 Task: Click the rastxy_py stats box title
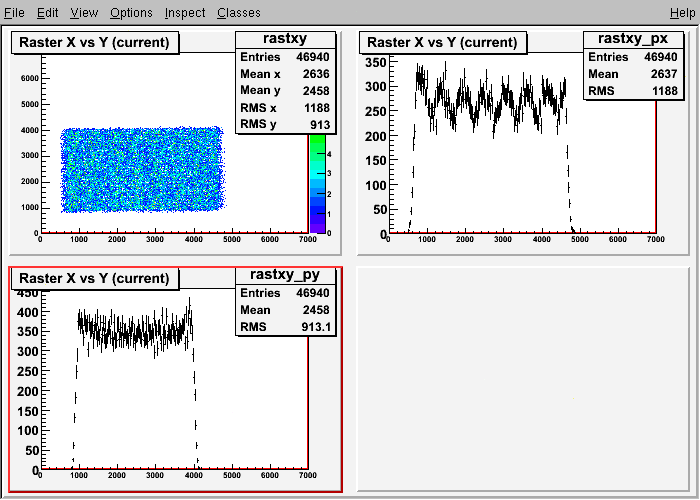285,275
